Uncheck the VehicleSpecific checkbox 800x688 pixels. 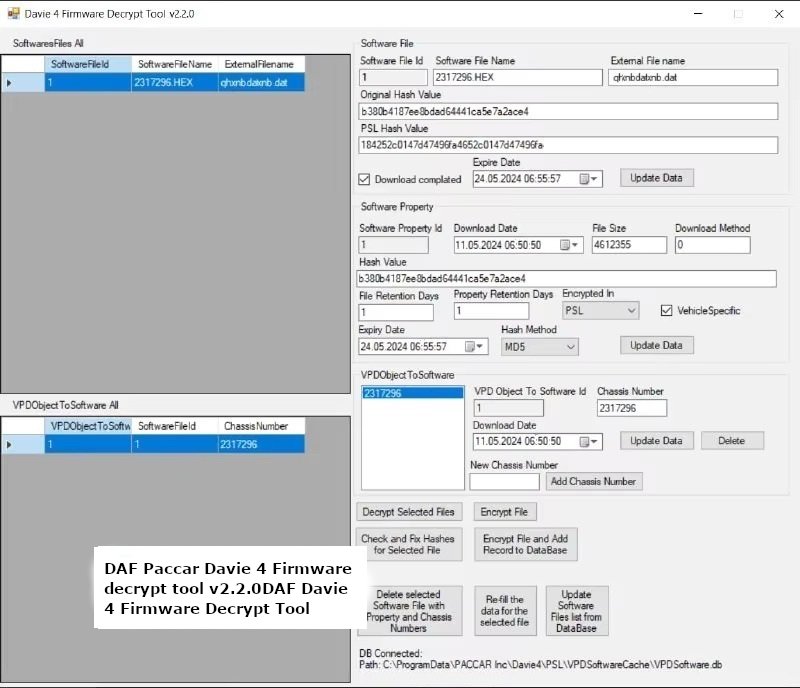pyautogui.click(x=667, y=311)
